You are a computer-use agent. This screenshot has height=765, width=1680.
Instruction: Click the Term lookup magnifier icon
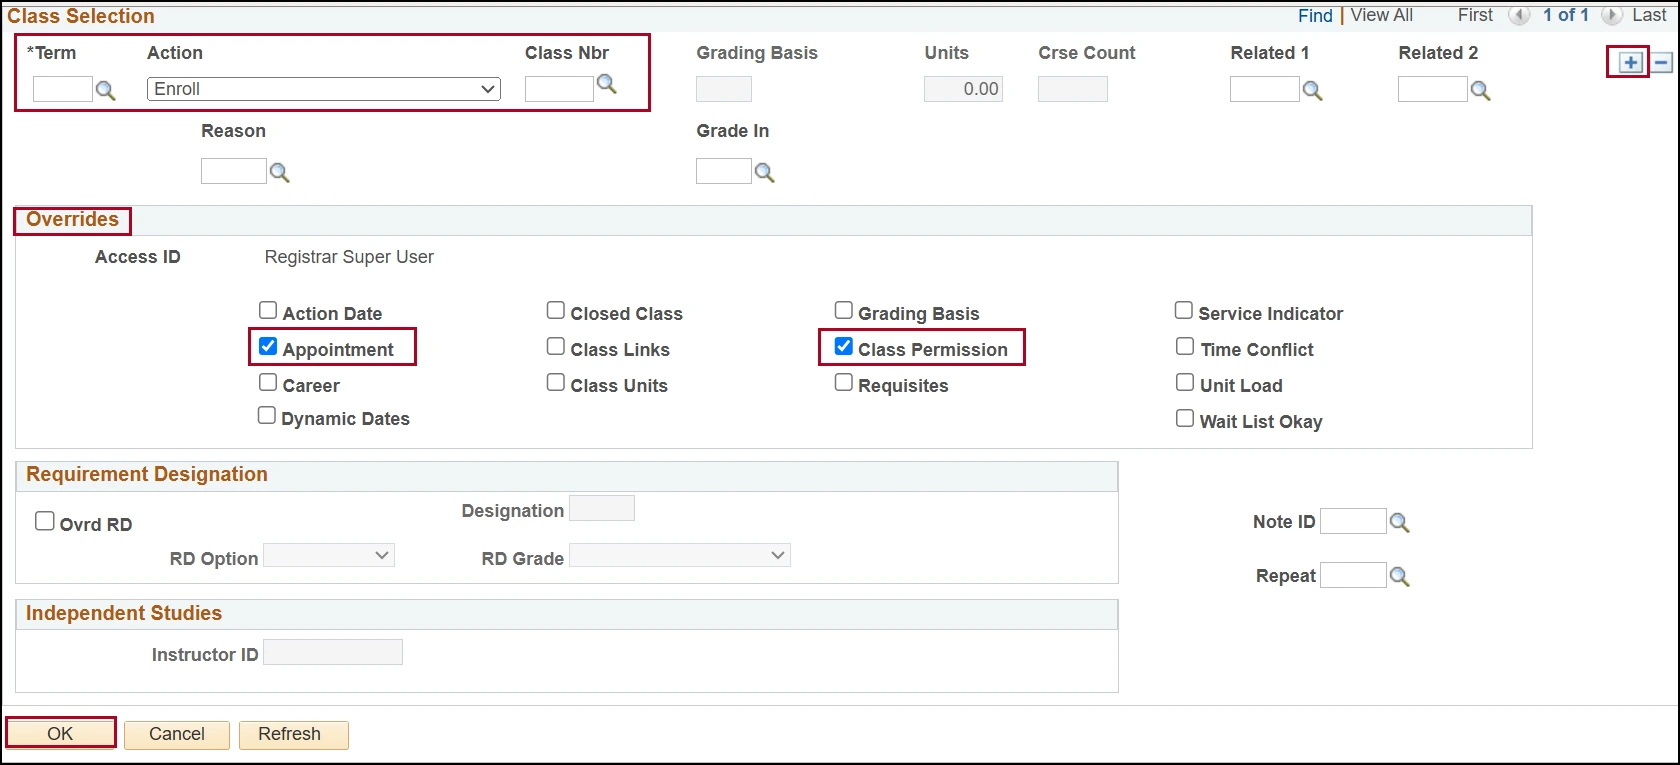(x=105, y=91)
